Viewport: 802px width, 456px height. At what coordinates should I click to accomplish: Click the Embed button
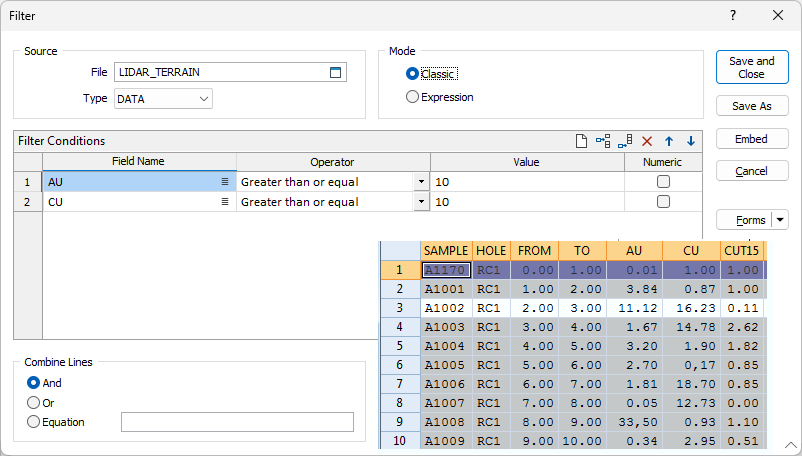point(752,139)
